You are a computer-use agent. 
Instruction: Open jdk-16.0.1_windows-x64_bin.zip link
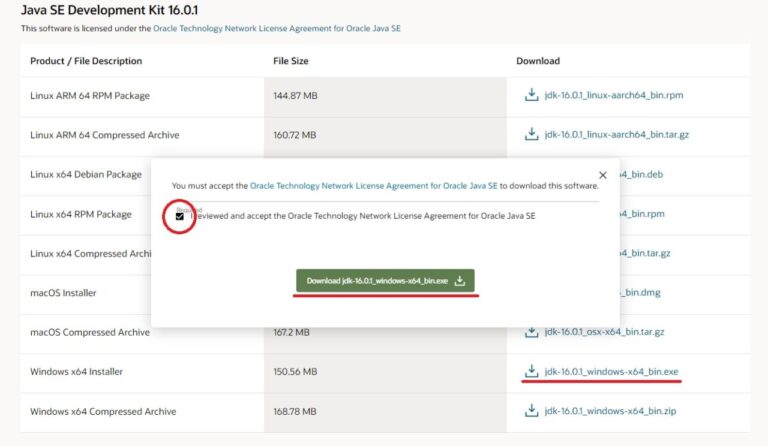click(610, 411)
